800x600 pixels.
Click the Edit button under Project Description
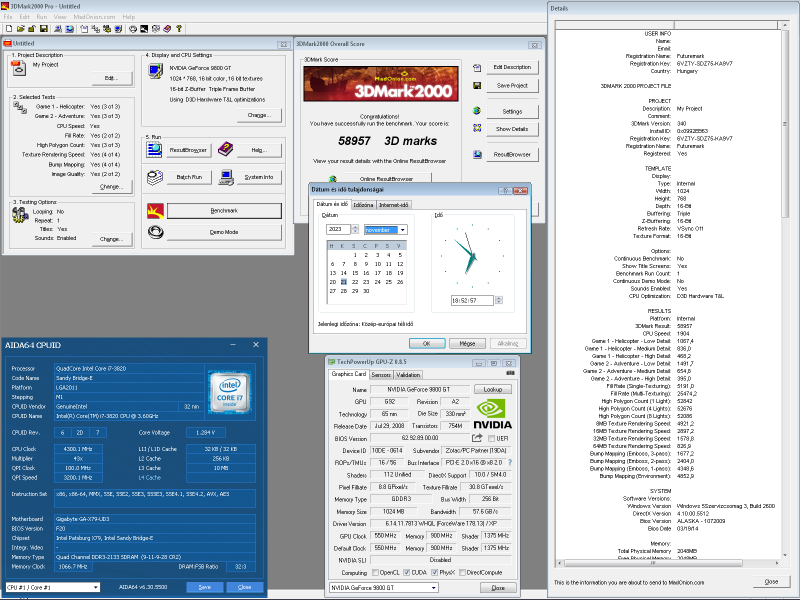coord(112,79)
